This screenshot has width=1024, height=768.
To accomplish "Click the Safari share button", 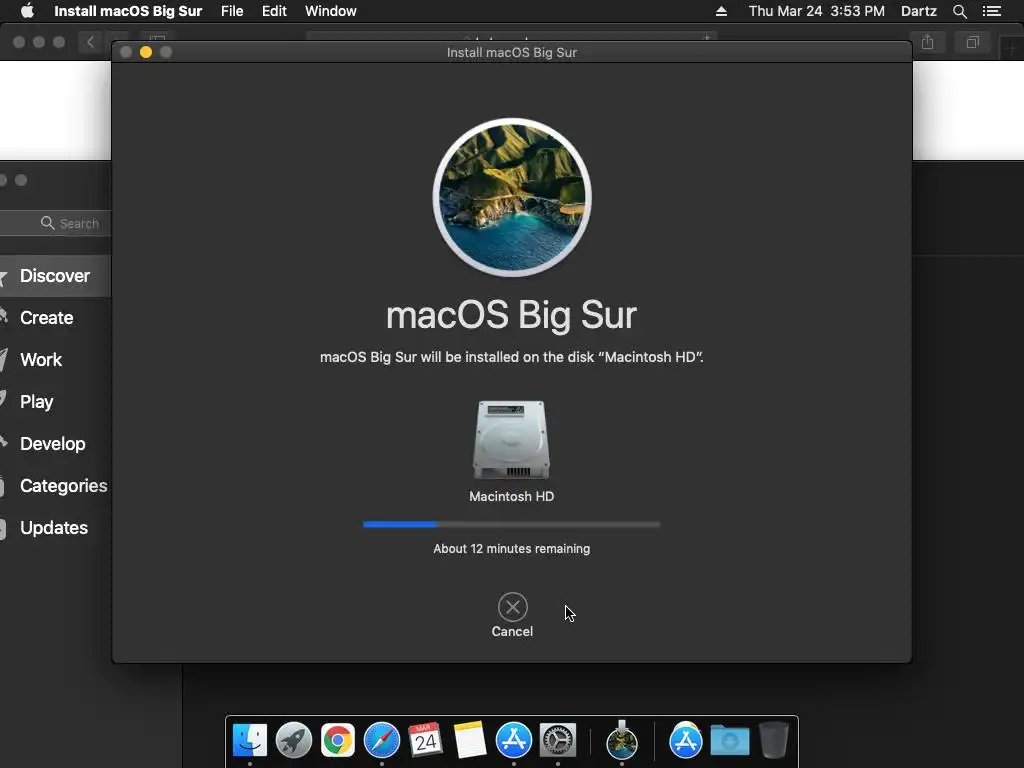I will click(927, 42).
